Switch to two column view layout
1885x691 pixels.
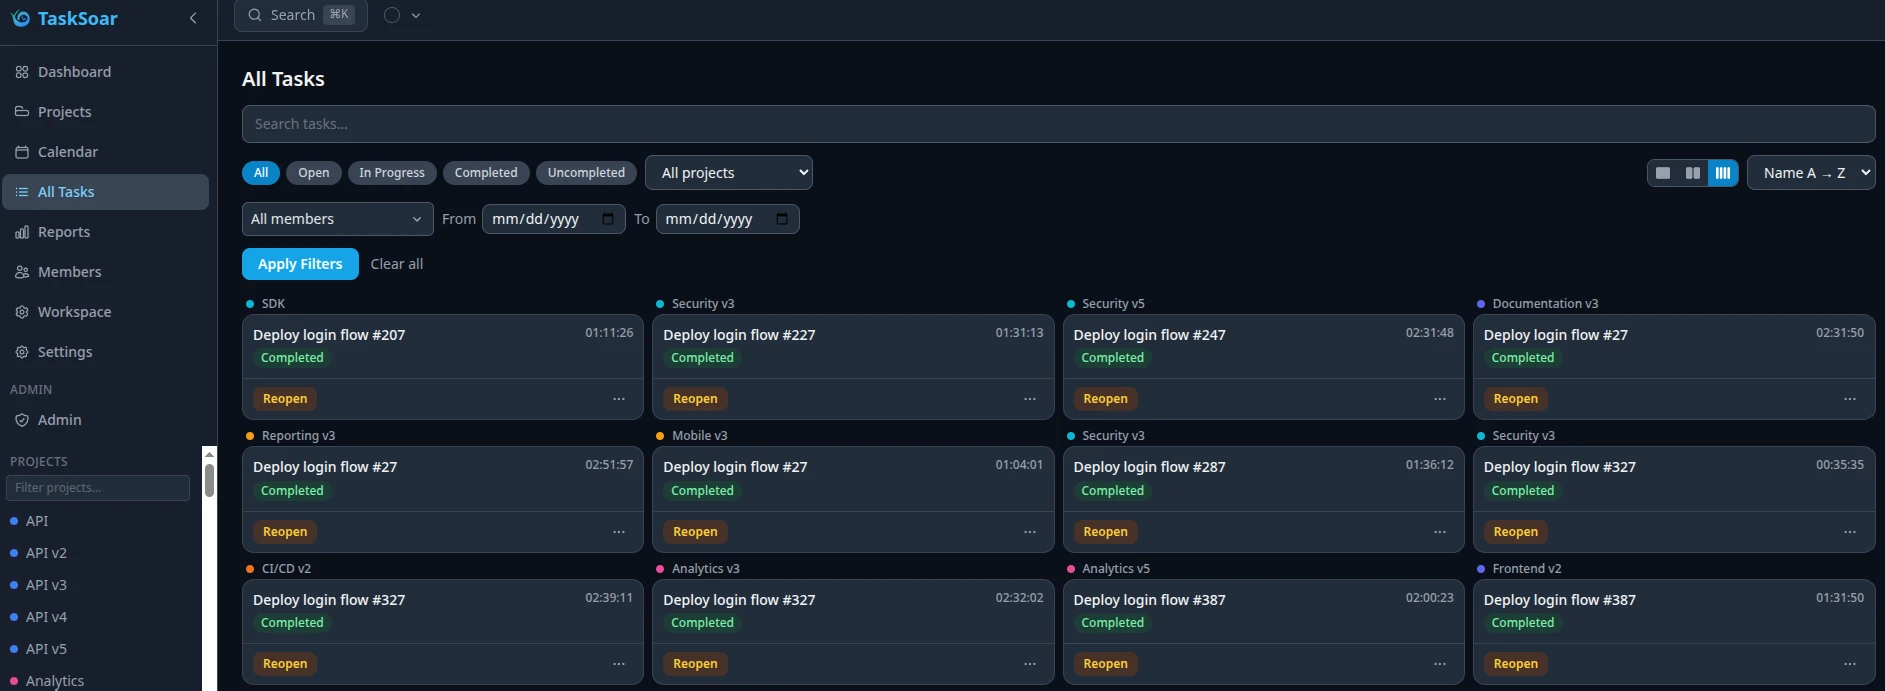1693,173
